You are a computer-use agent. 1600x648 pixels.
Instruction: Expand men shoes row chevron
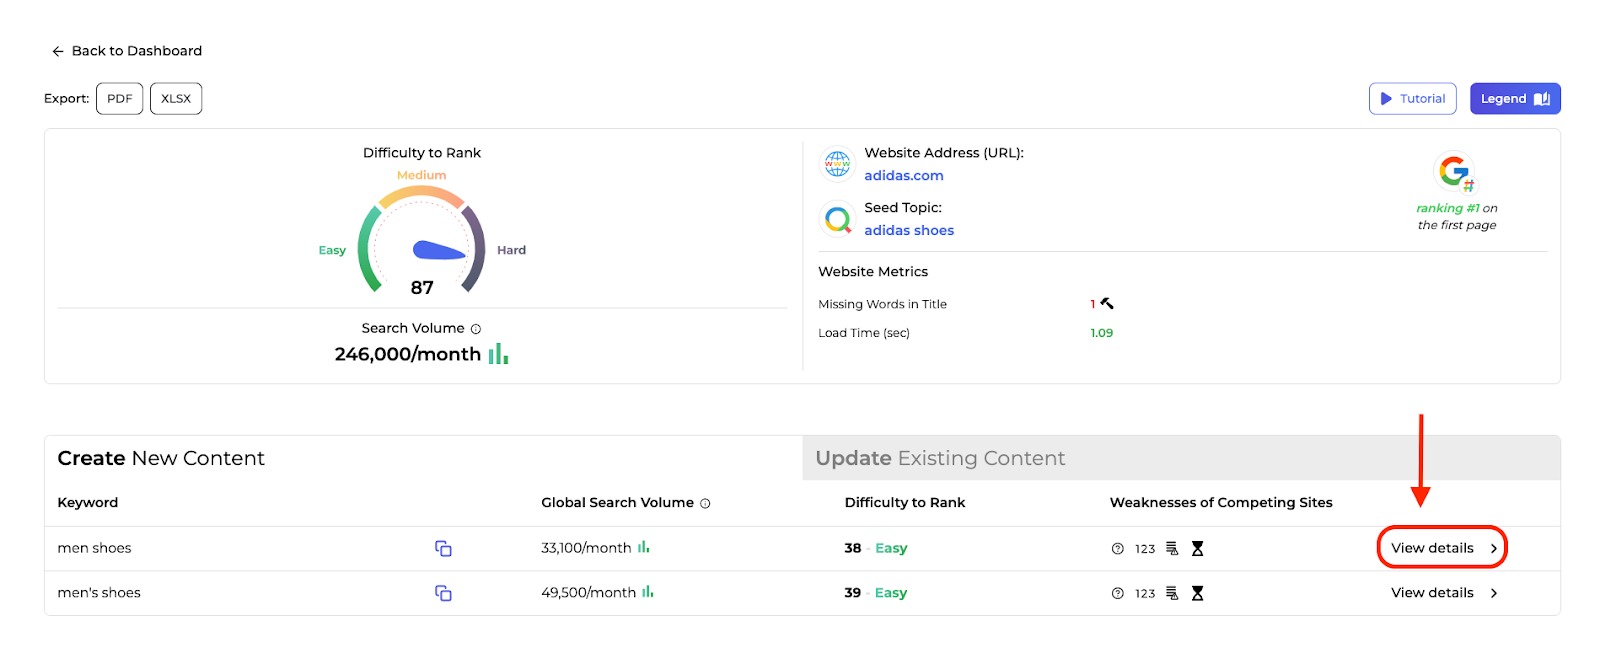[1494, 549]
